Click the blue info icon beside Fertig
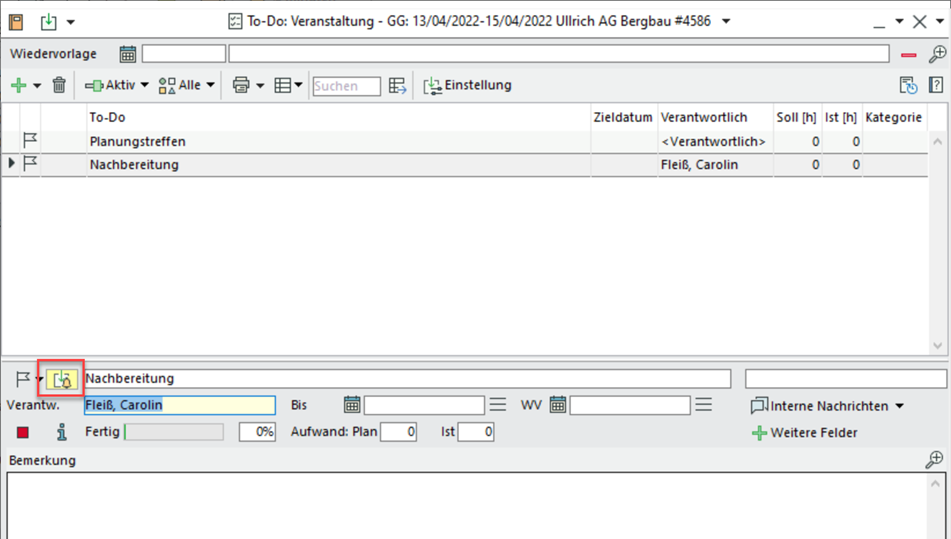The image size is (951, 539). coord(62,432)
